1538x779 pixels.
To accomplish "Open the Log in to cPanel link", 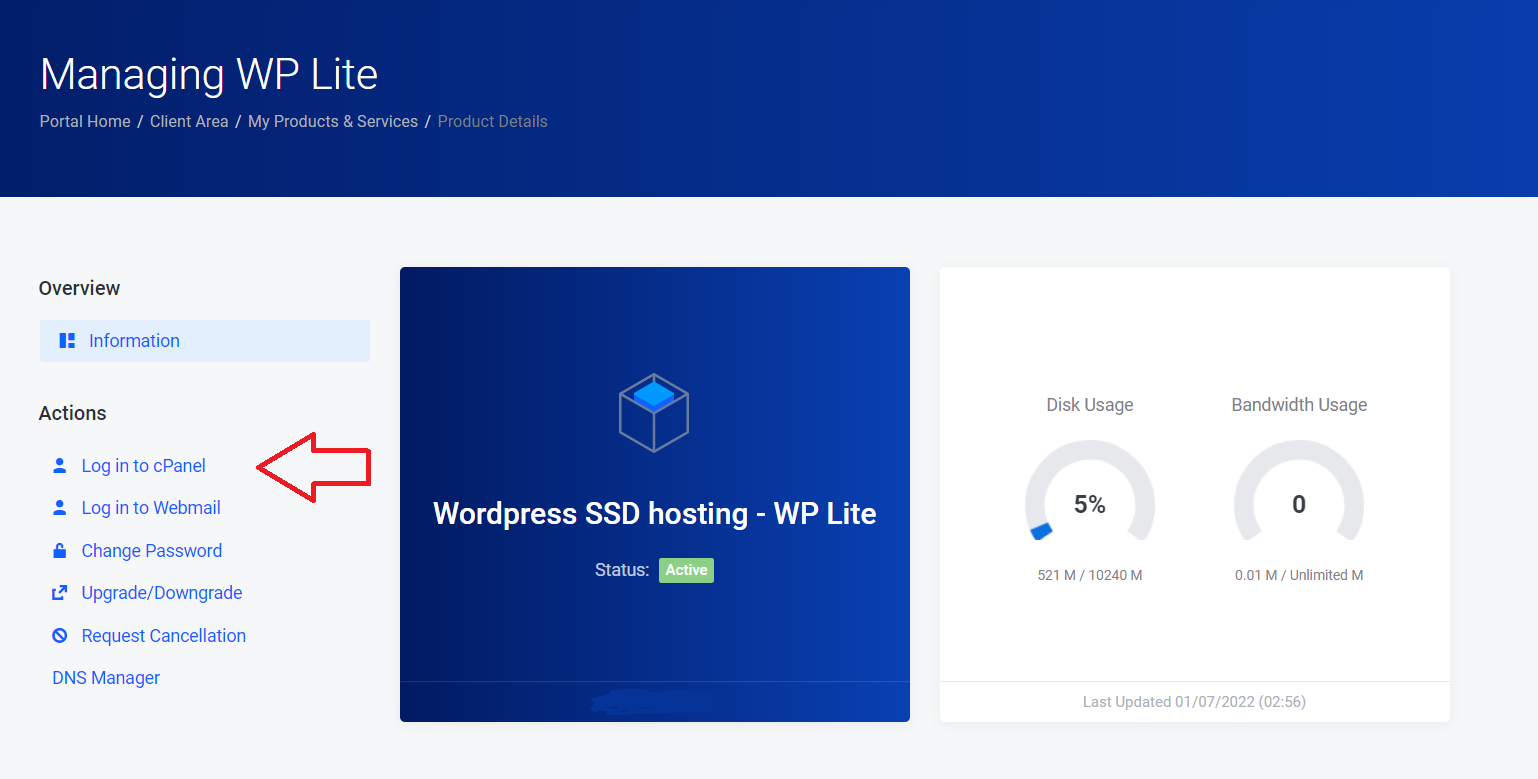I will 143,466.
